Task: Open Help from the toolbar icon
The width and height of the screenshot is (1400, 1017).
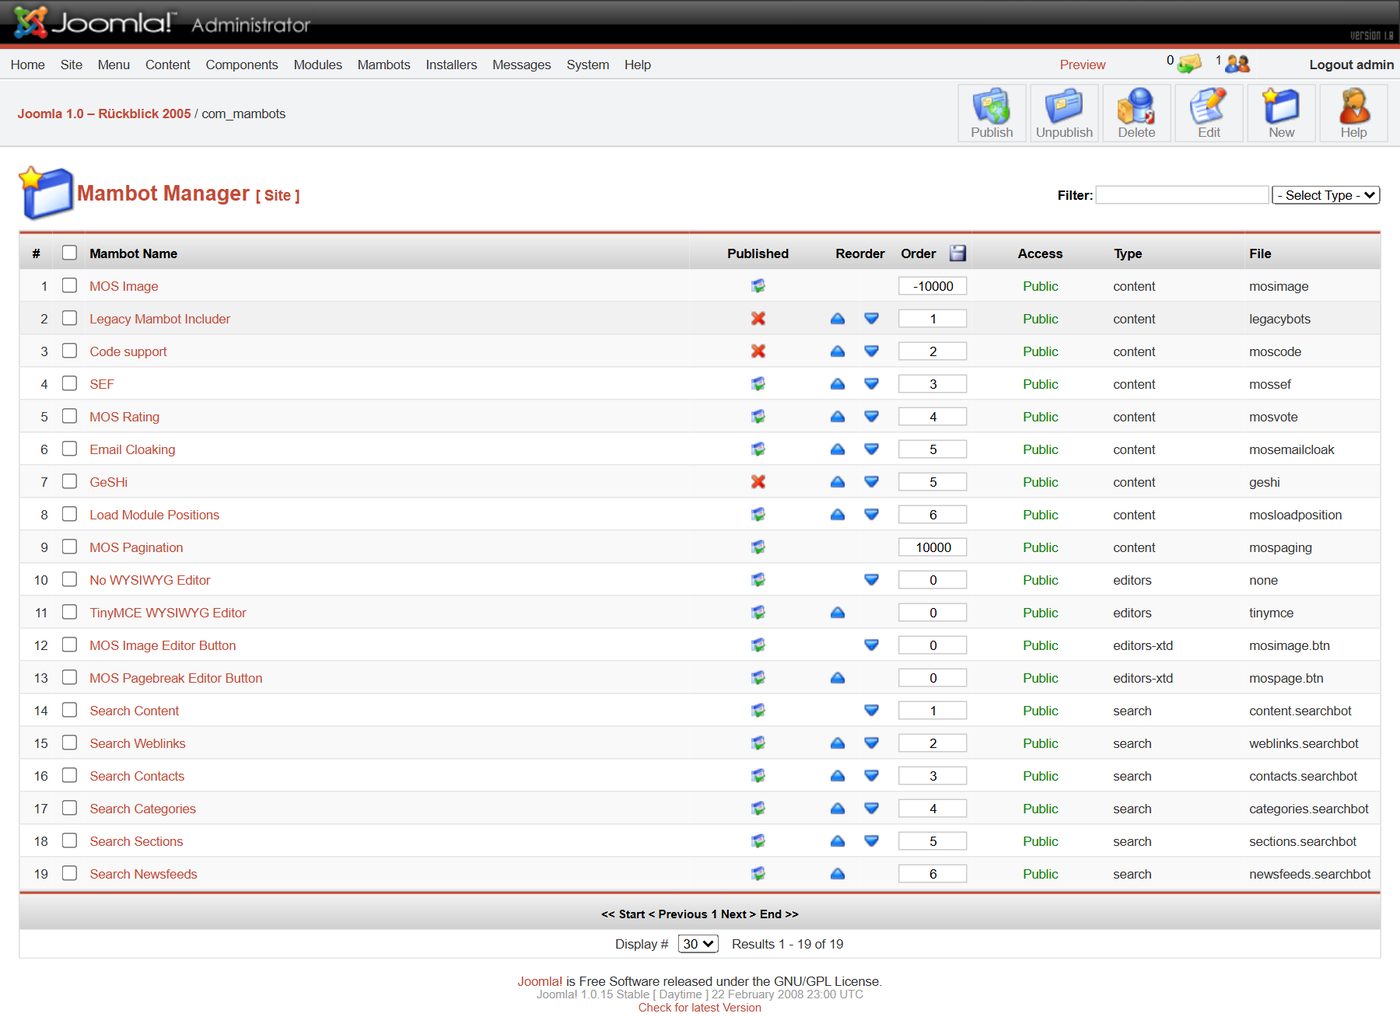Action: click(x=1353, y=113)
